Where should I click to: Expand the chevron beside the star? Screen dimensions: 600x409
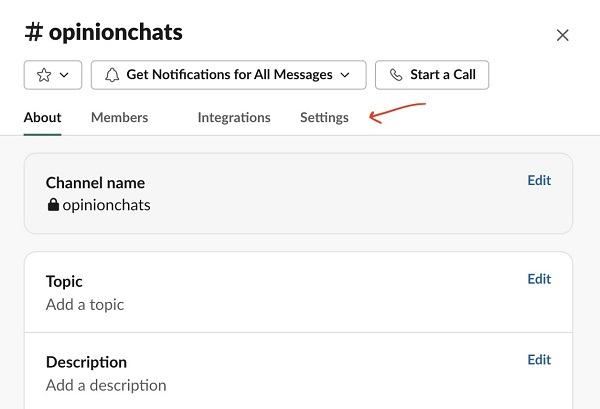click(65, 75)
